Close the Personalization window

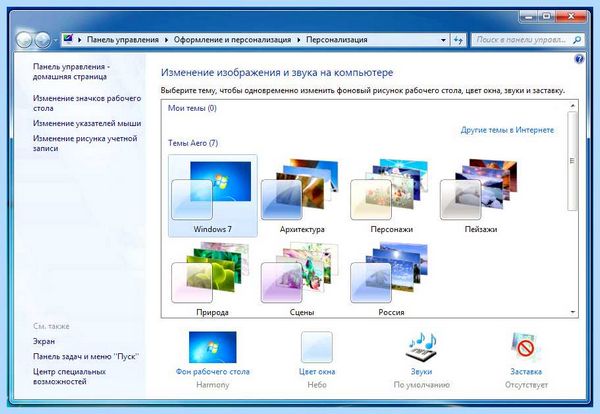pos(571,16)
